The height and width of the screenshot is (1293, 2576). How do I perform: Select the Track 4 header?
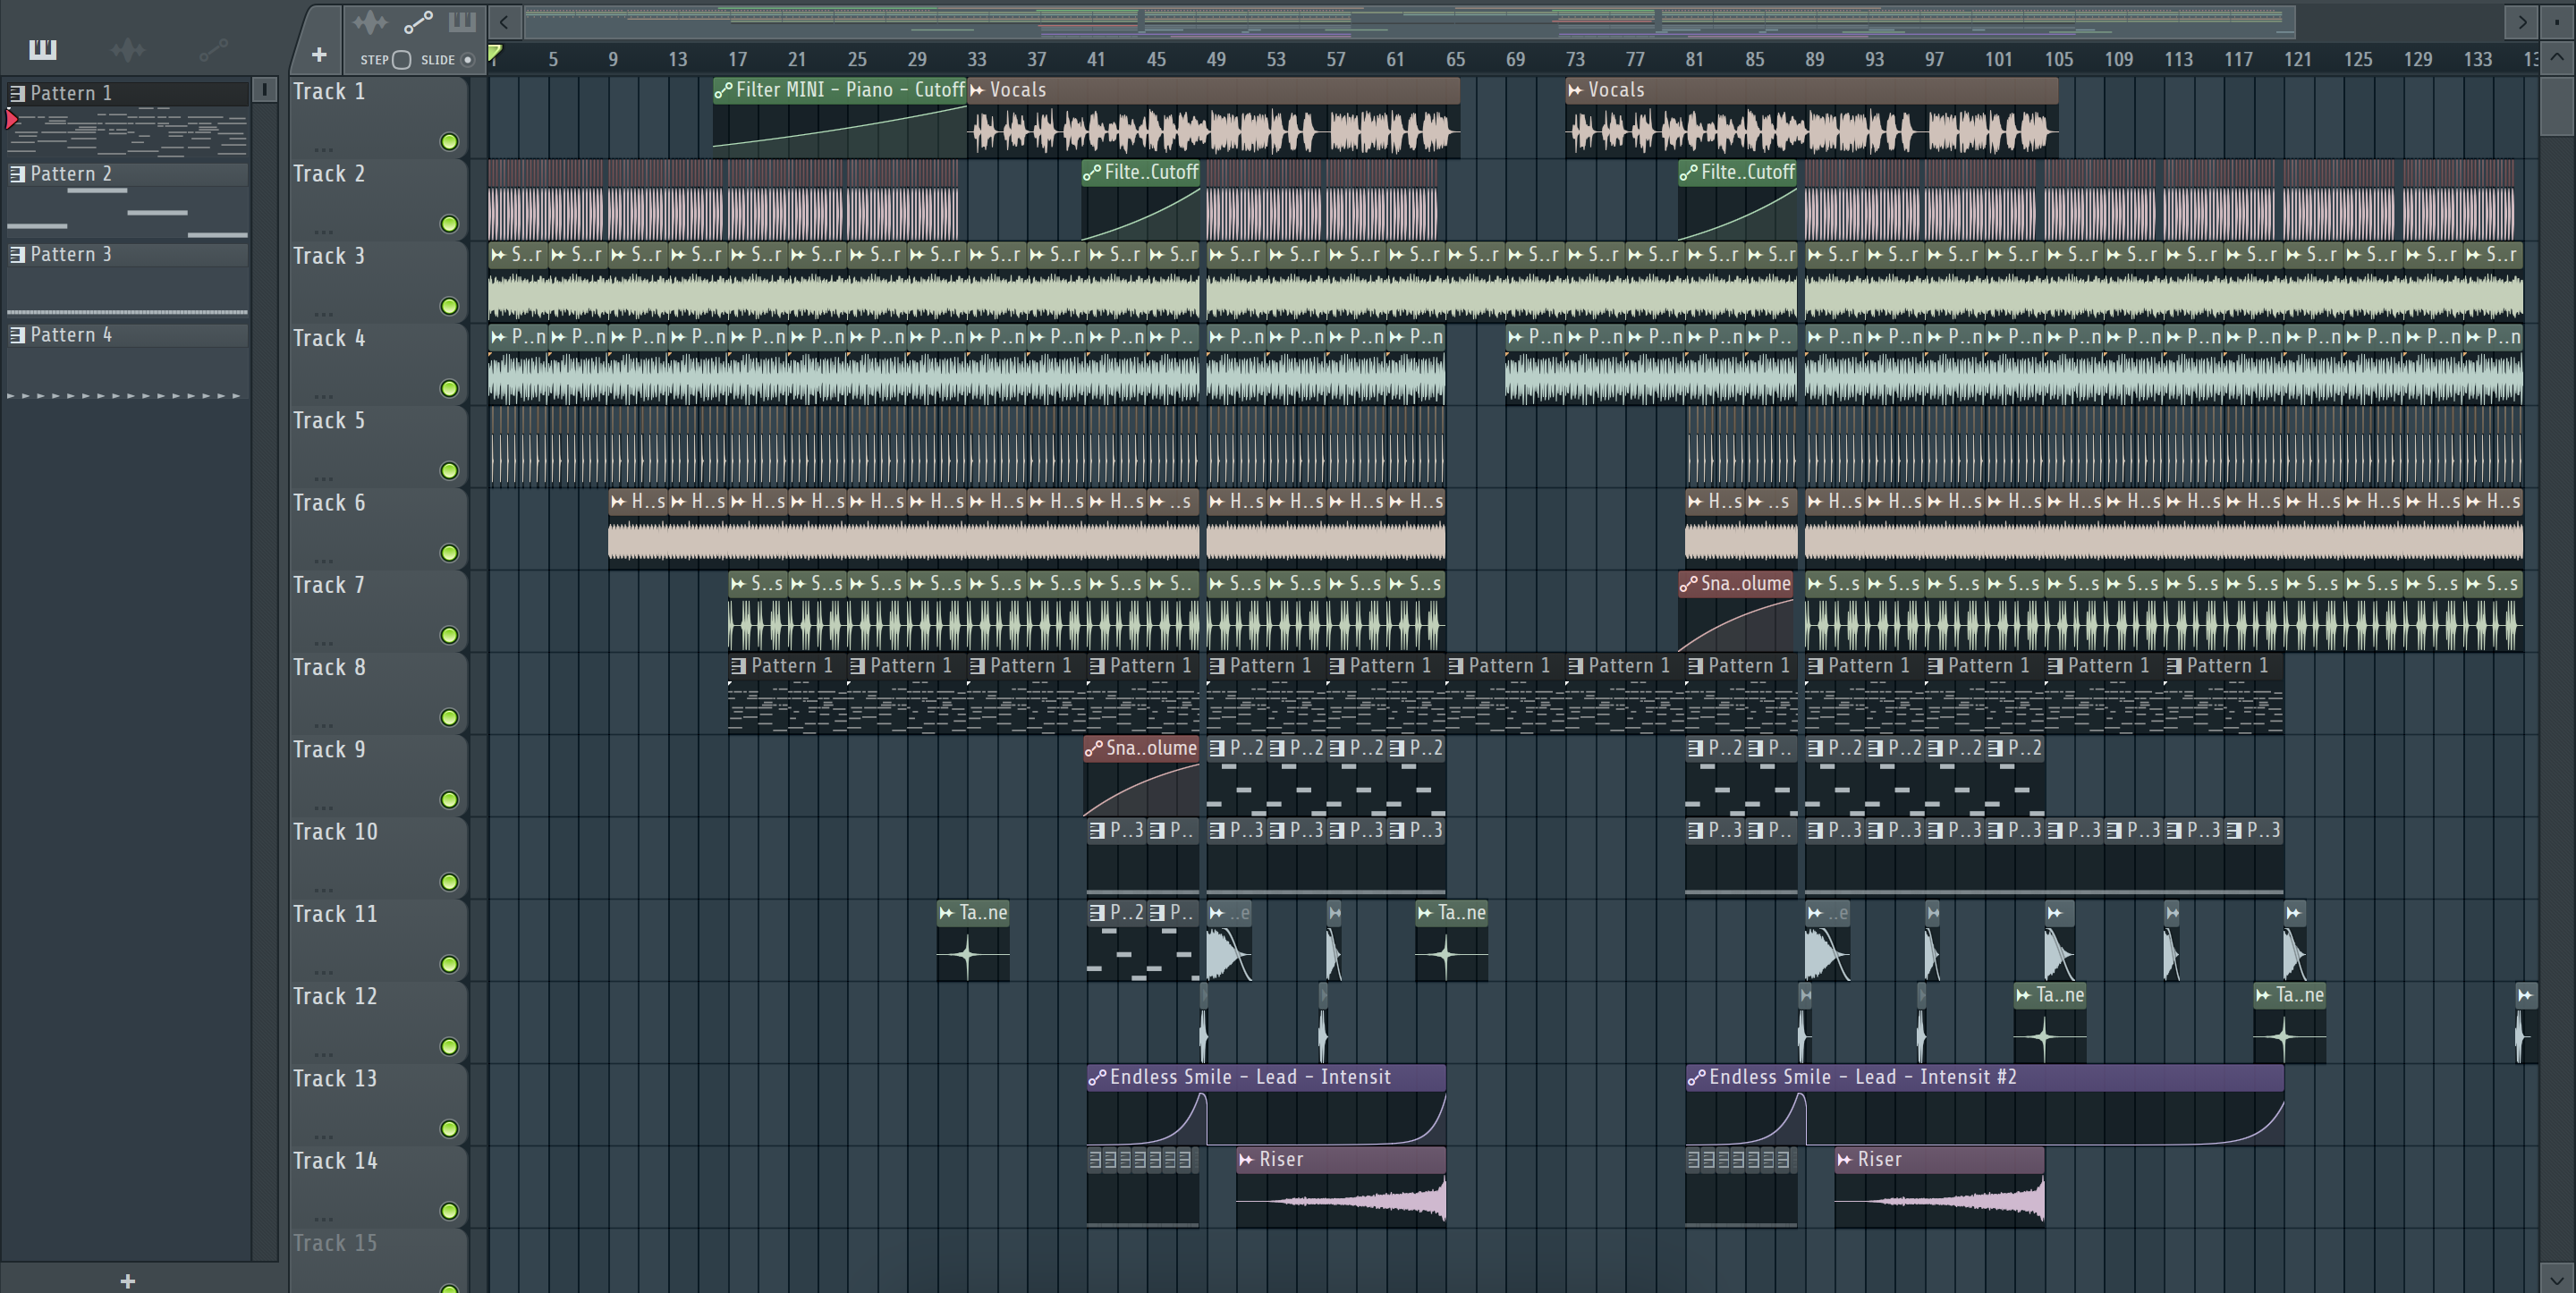tap(379, 364)
